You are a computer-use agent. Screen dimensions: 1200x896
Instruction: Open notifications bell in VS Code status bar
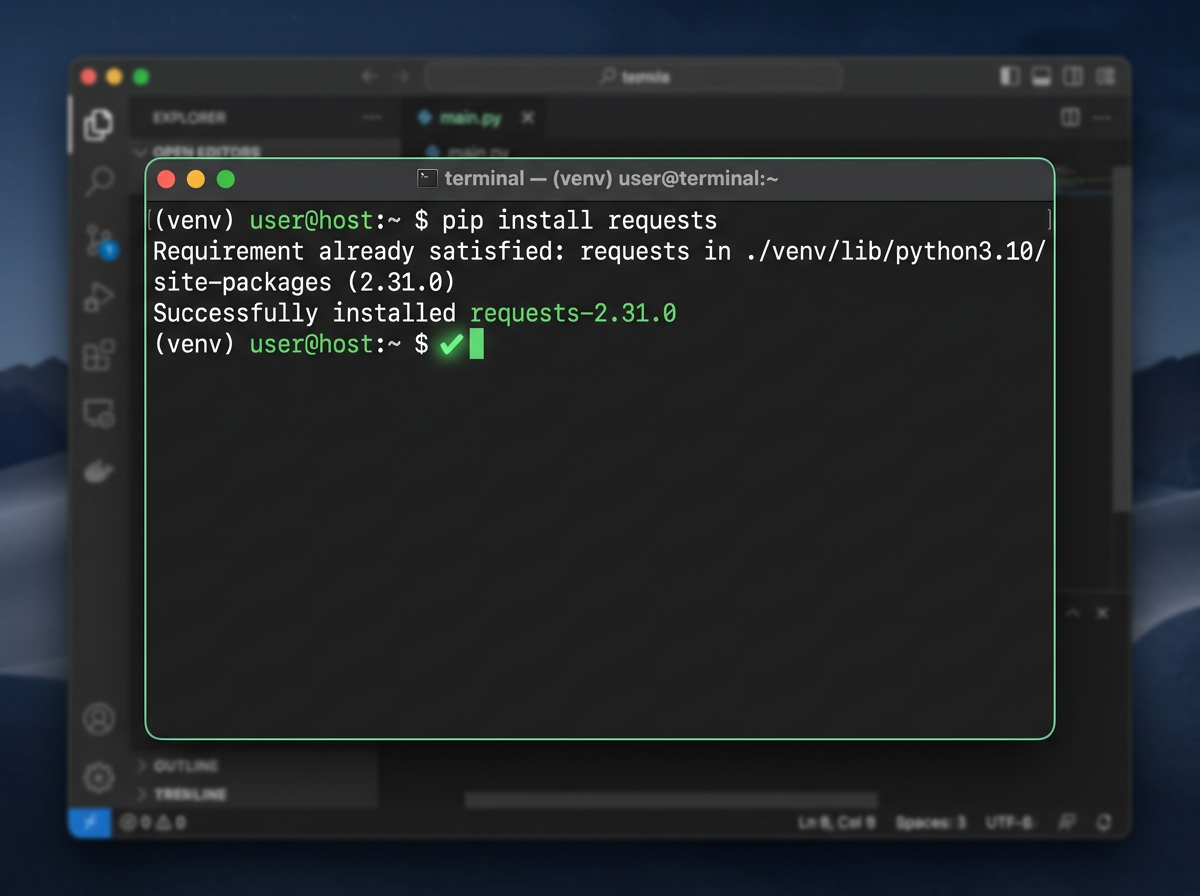click(x=1104, y=823)
